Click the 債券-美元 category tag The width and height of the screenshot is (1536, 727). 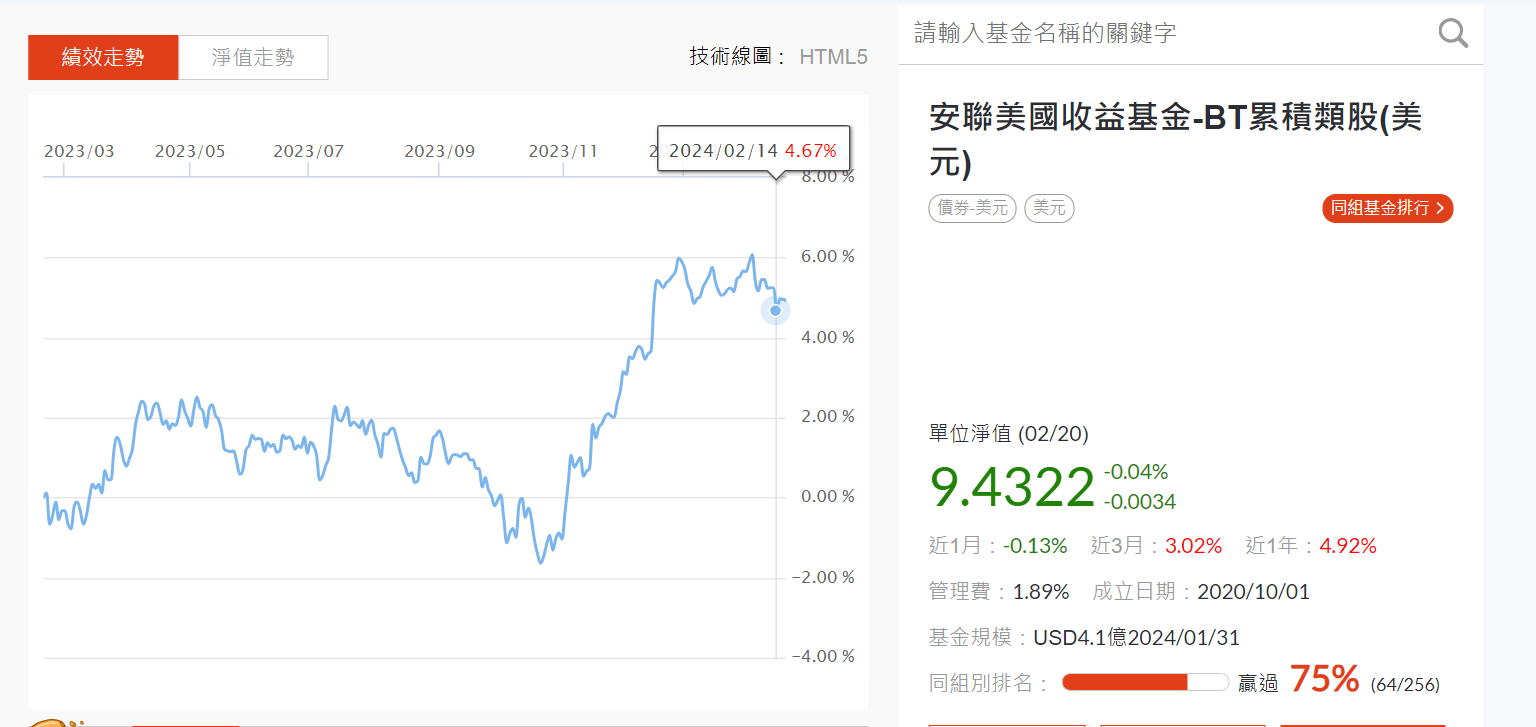click(972, 208)
